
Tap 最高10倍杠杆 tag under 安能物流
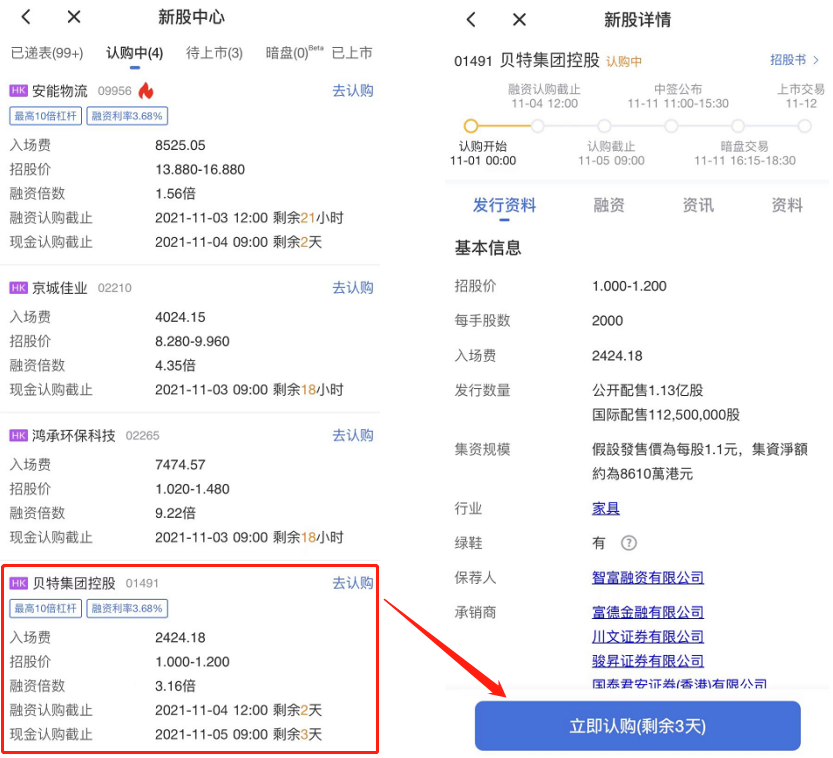[46, 116]
